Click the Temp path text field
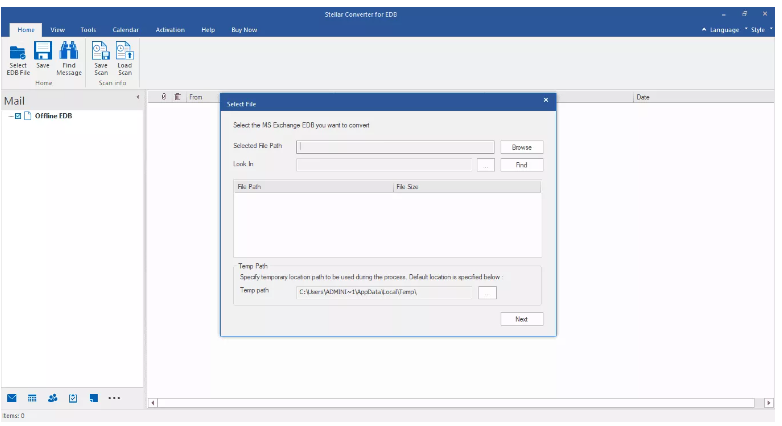 [384, 292]
